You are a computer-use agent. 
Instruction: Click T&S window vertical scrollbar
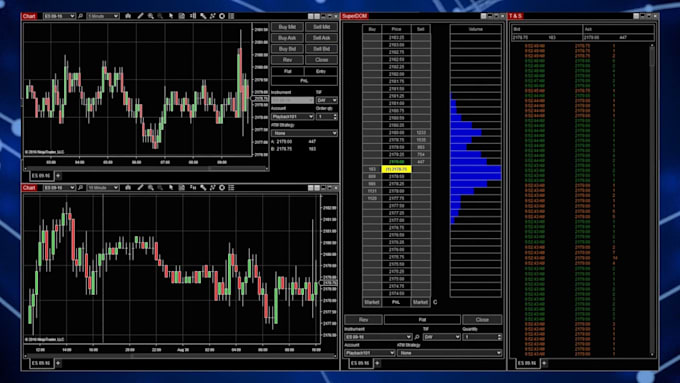[652, 200]
